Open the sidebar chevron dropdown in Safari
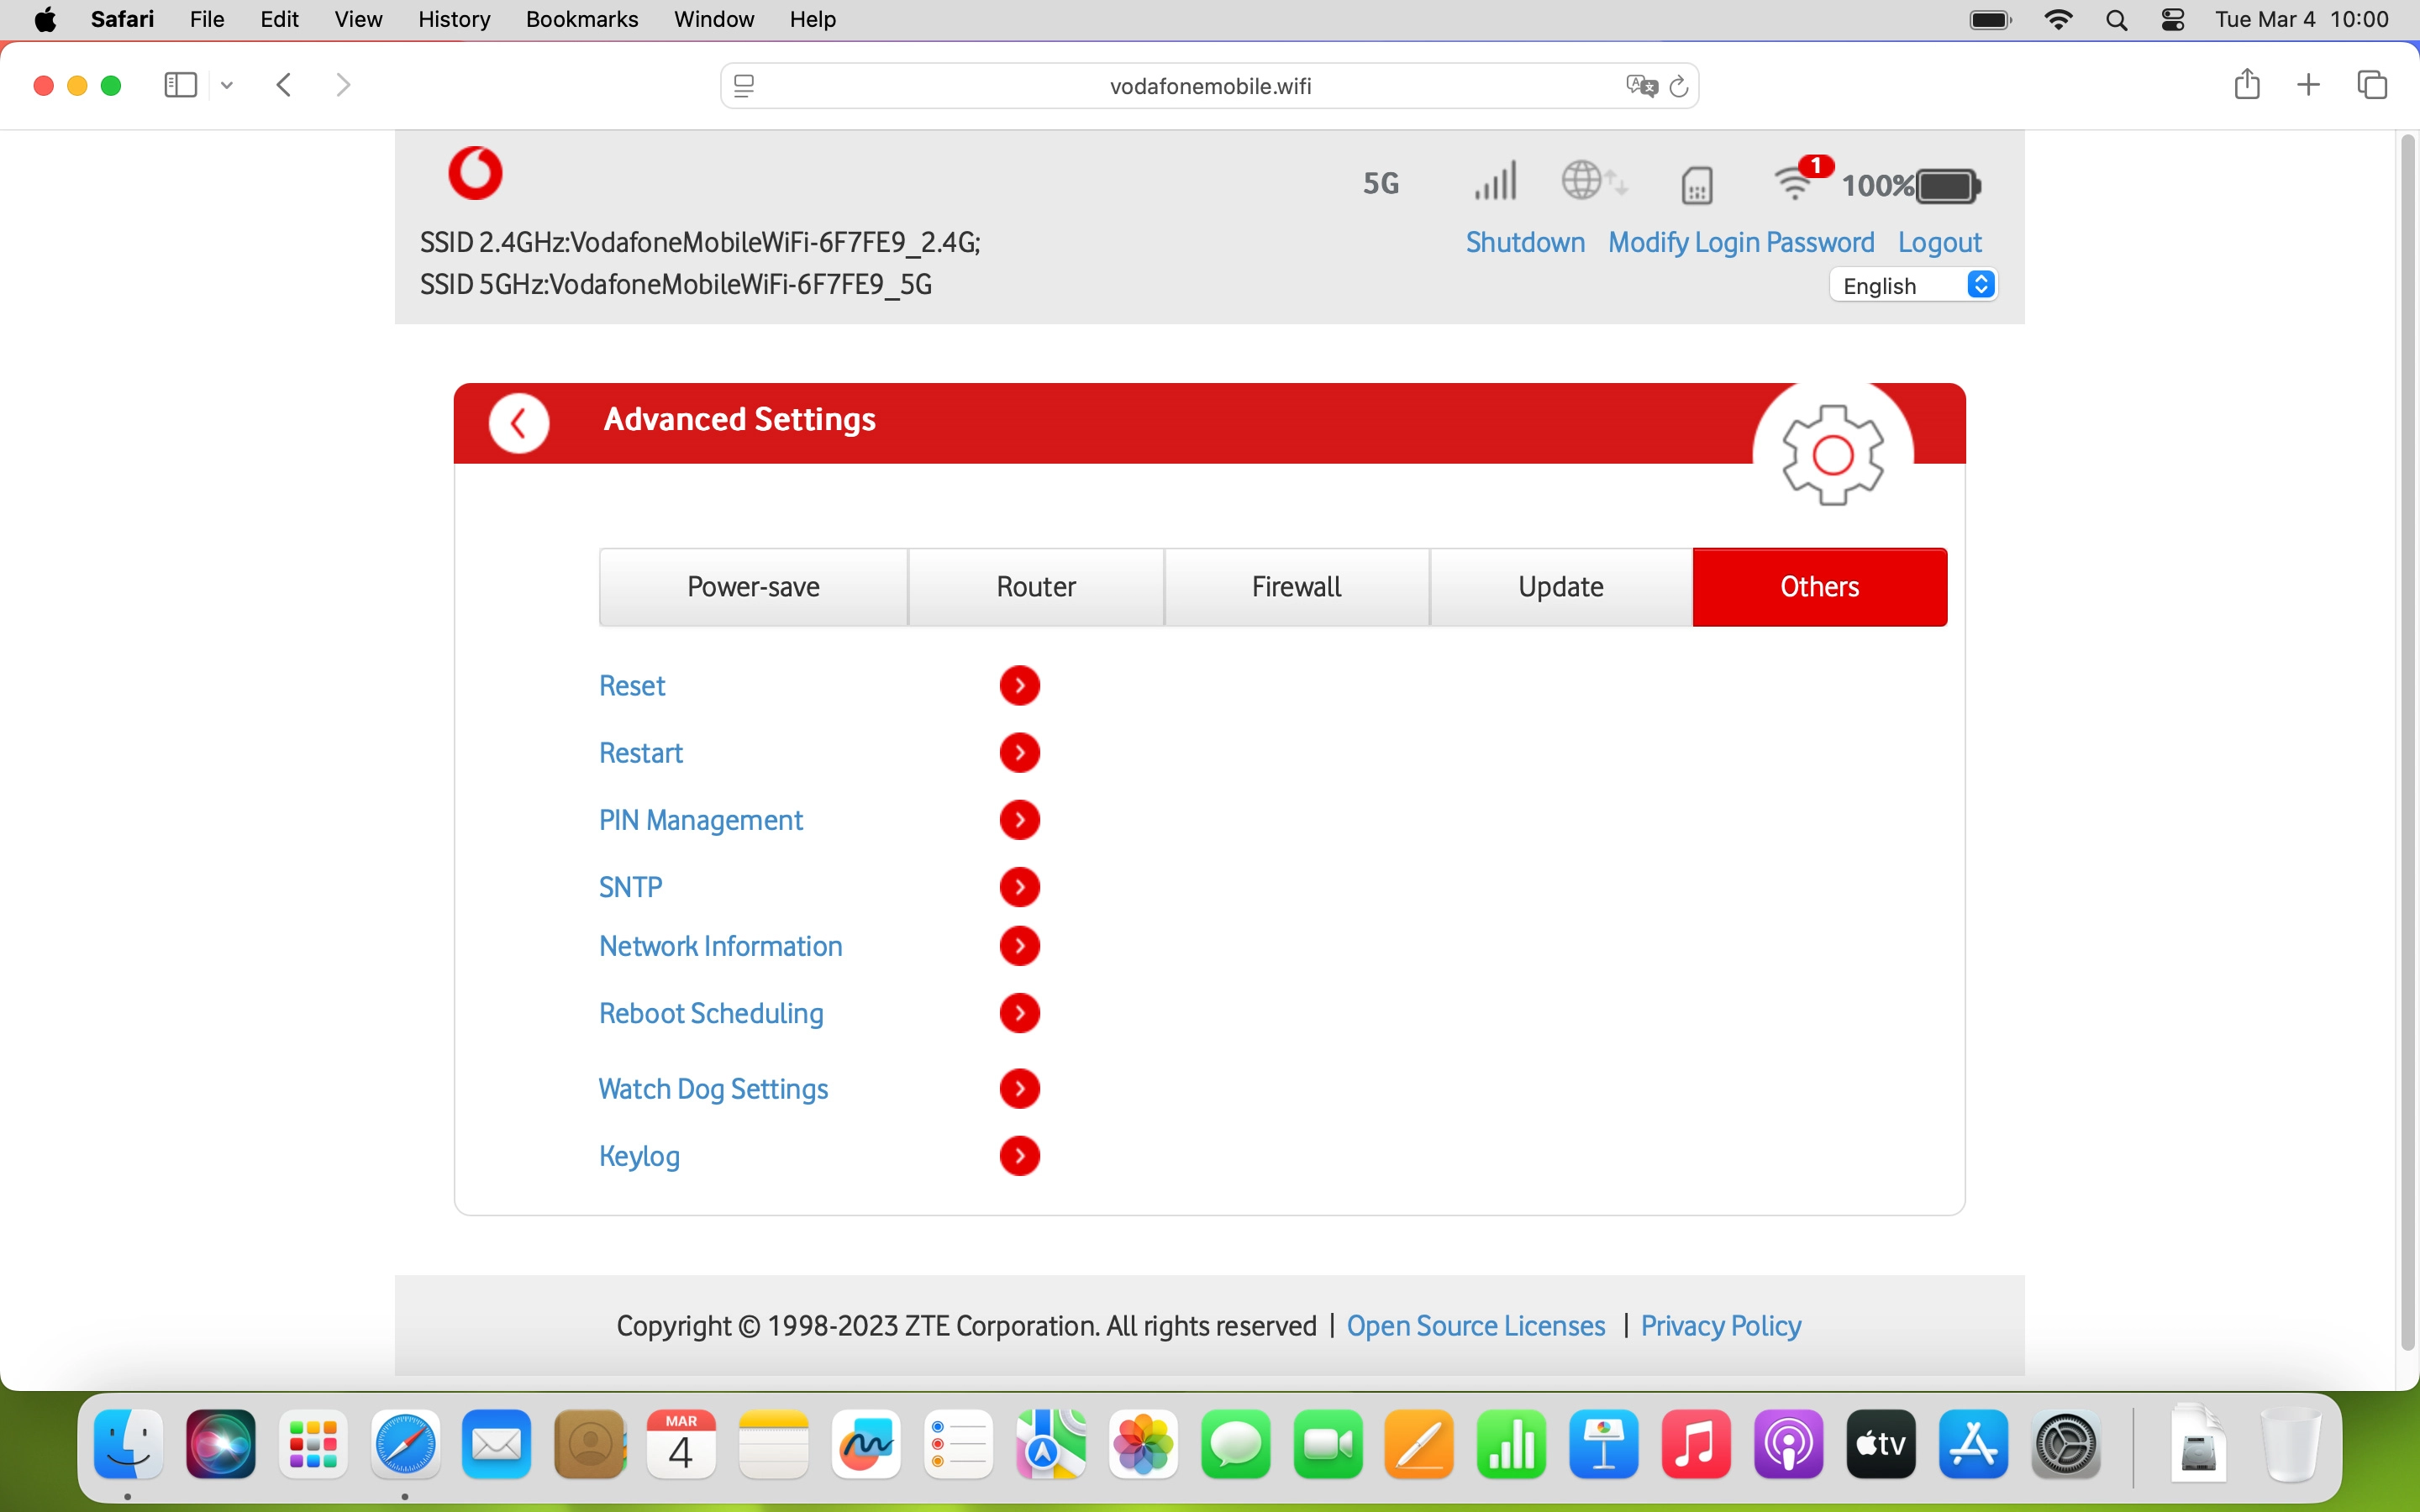2420x1512 pixels. click(x=227, y=86)
